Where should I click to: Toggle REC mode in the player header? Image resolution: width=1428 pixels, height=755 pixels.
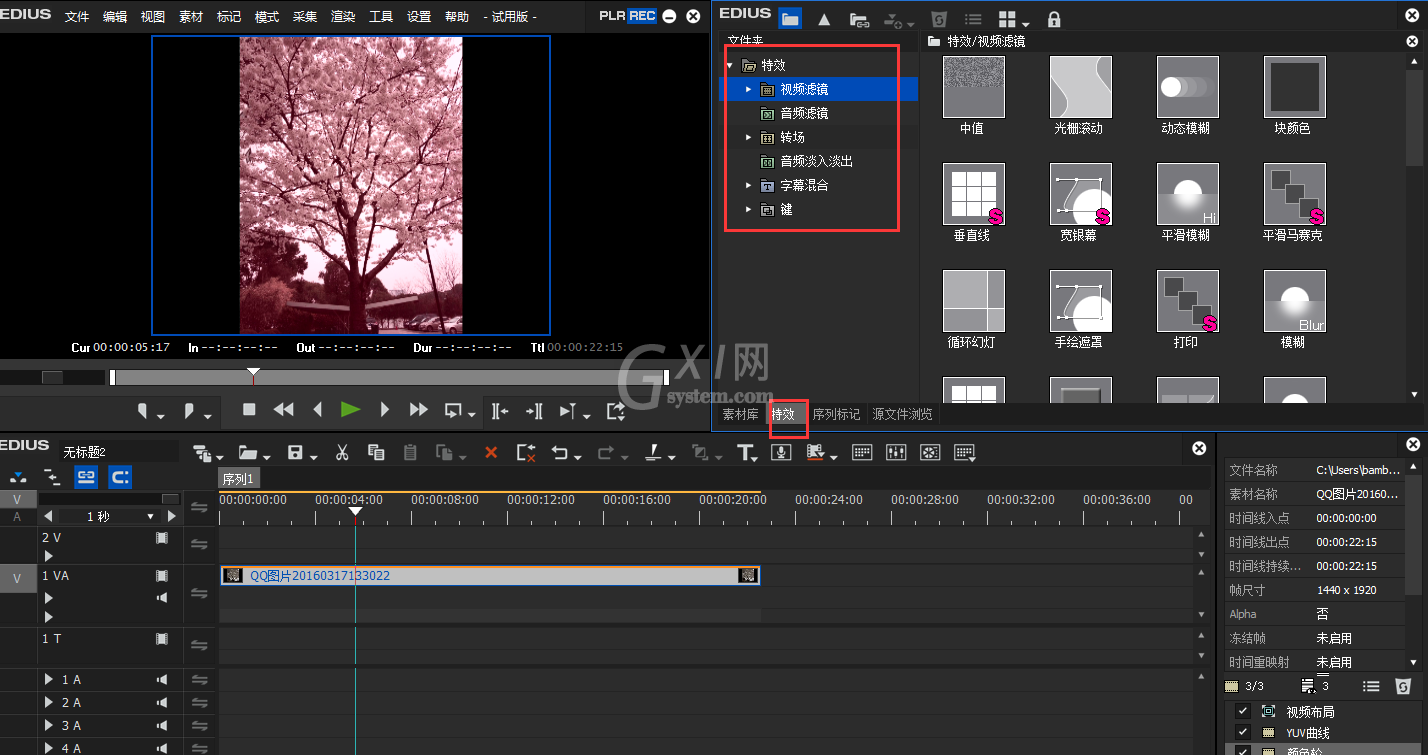[x=642, y=15]
